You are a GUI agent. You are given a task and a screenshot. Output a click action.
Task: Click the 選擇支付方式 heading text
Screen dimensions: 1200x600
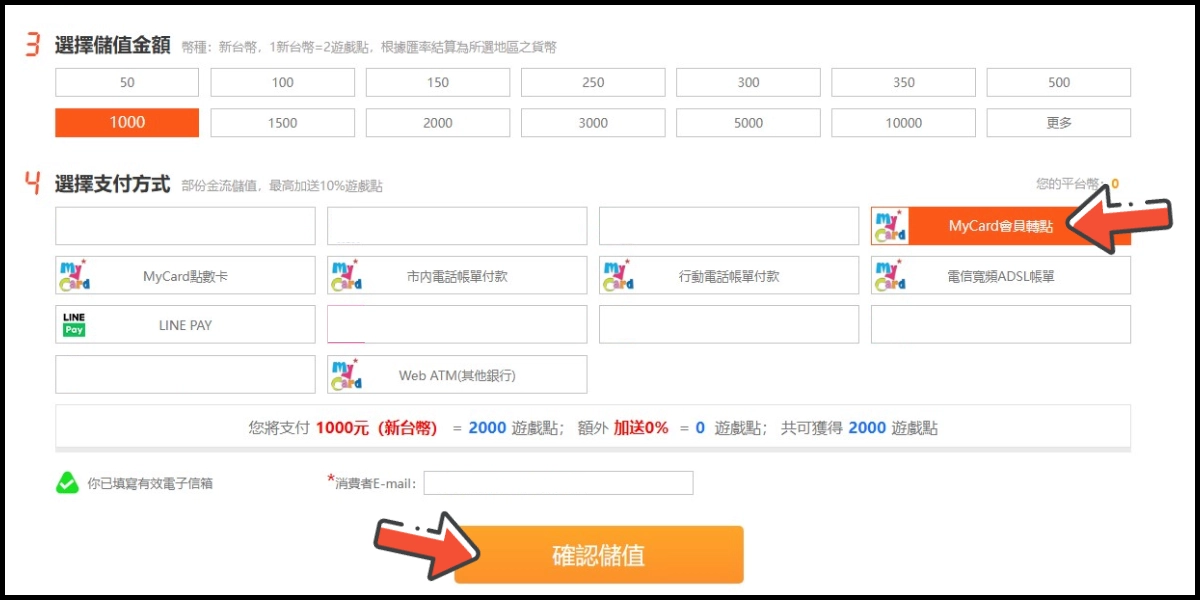click(x=112, y=184)
